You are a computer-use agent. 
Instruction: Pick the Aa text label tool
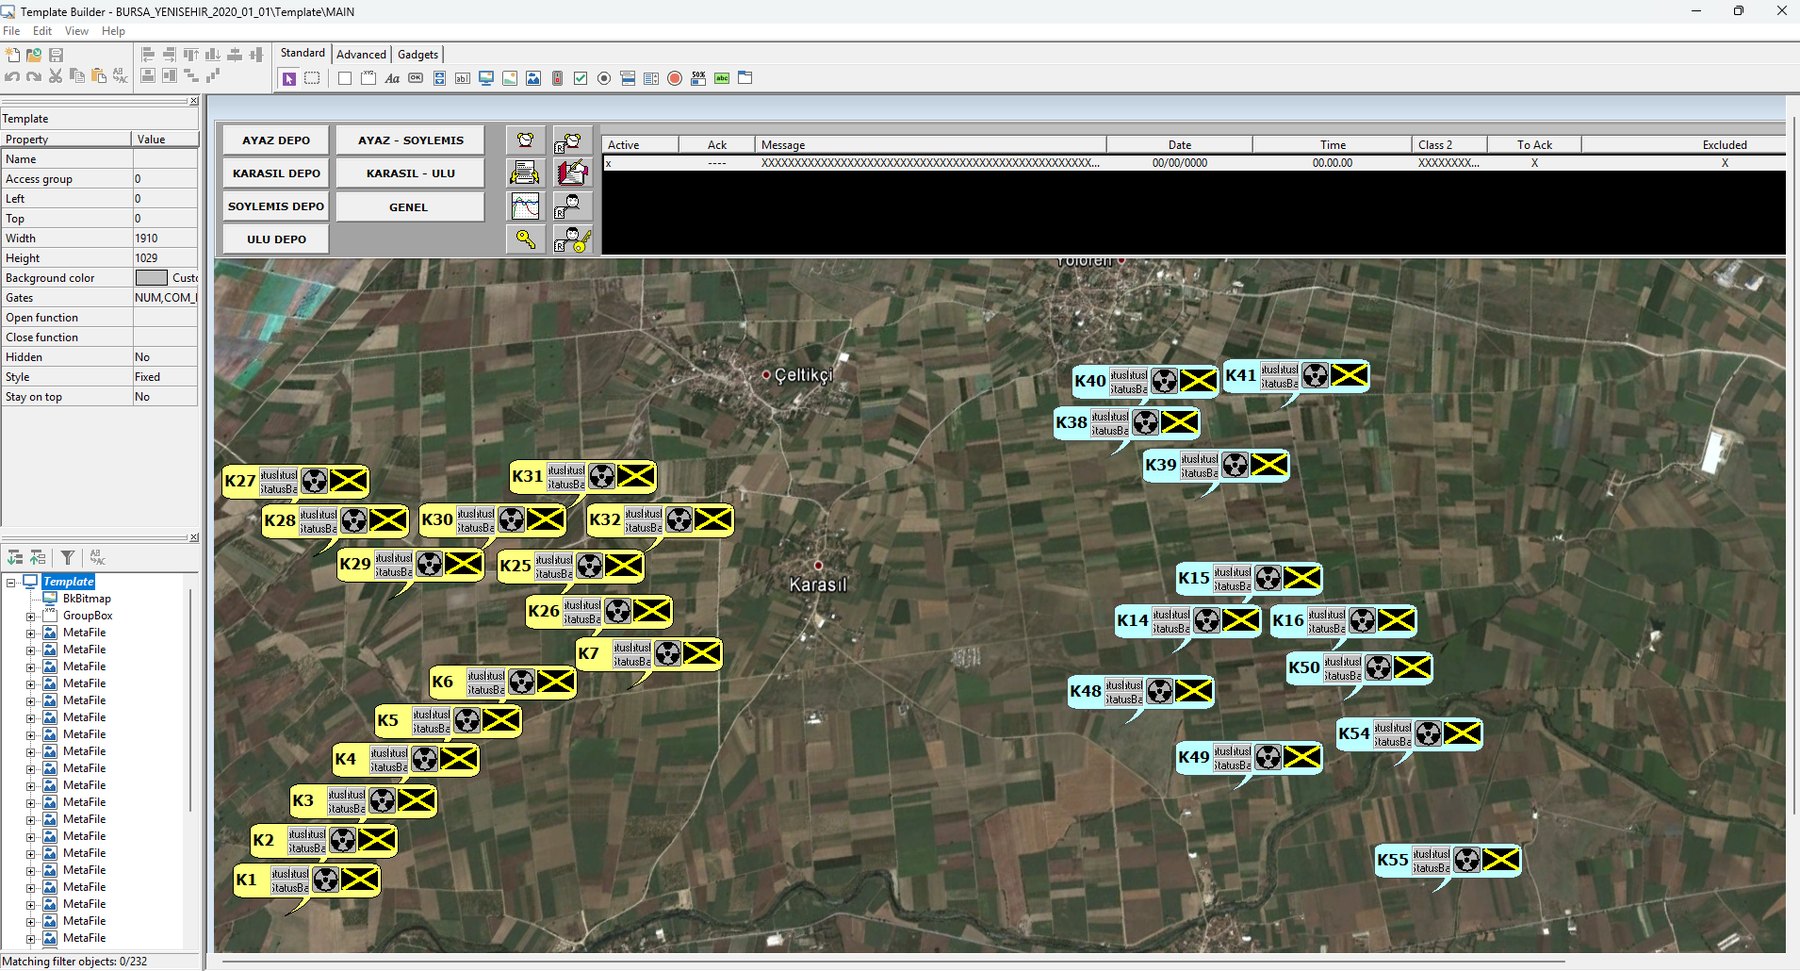click(392, 78)
